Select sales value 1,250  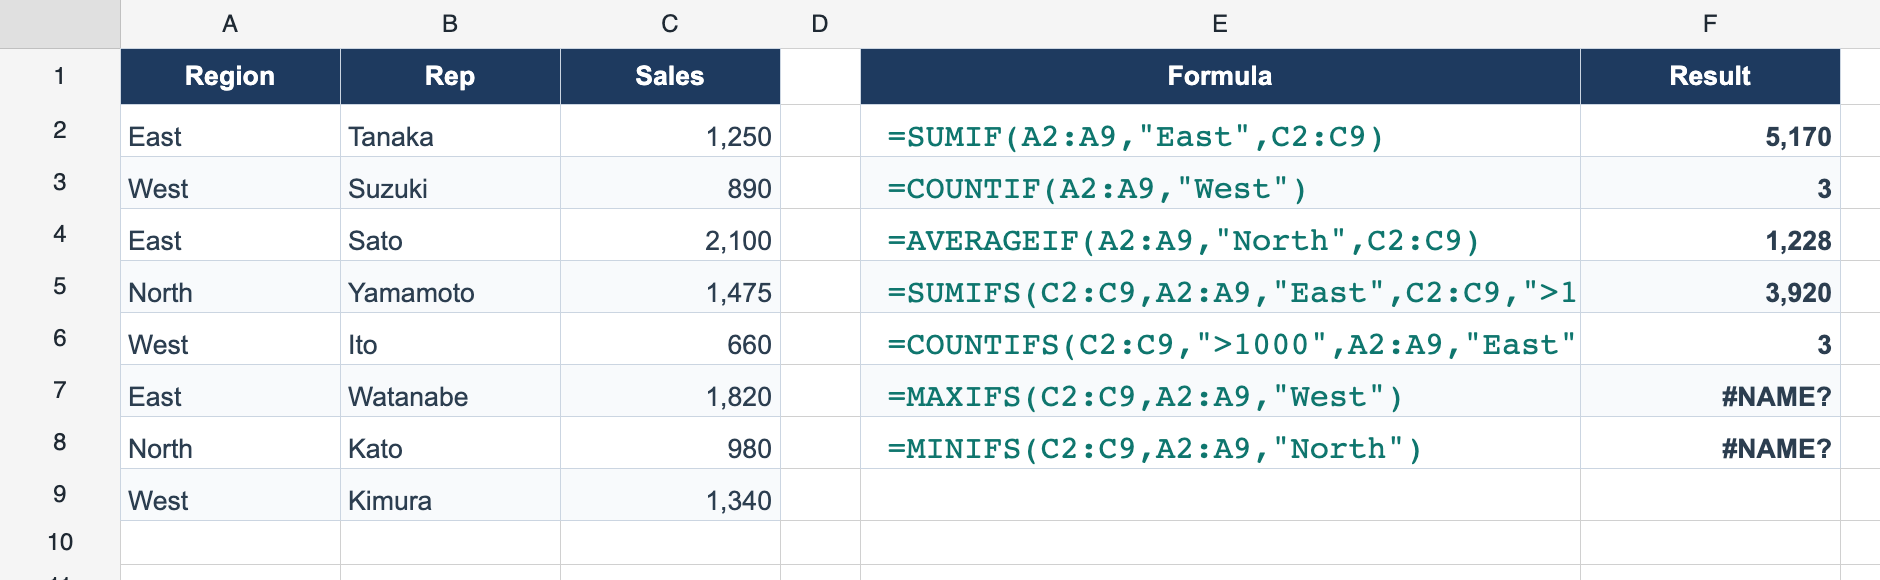(670, 131)
